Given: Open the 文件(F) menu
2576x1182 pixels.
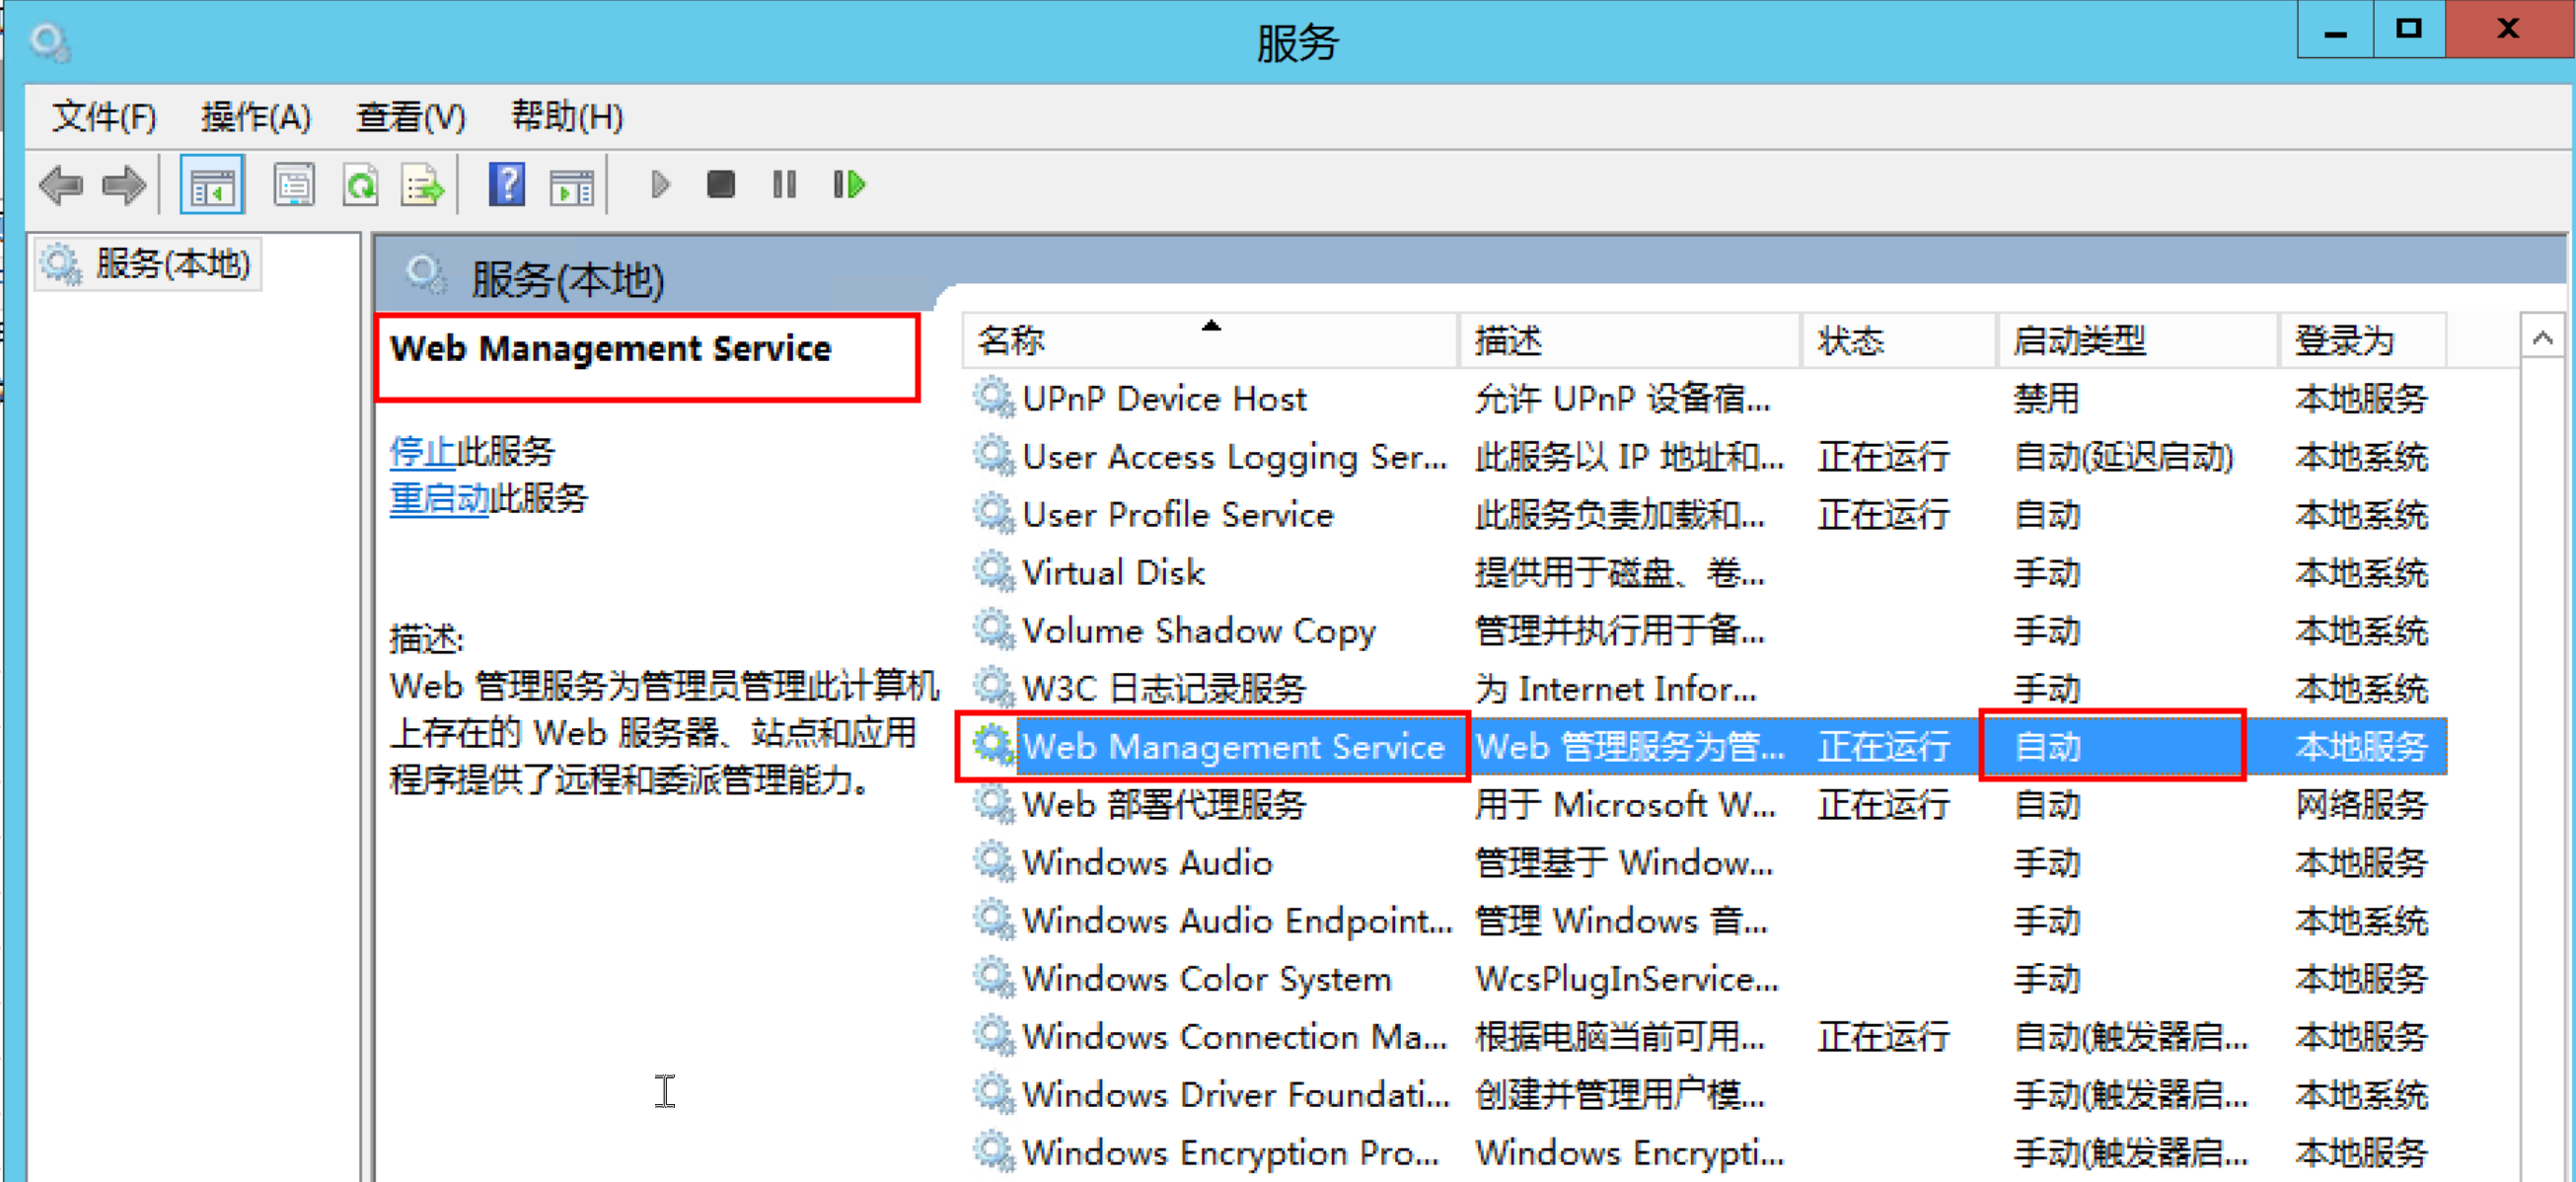Looking at the screenshot, I should coord(104,117).
